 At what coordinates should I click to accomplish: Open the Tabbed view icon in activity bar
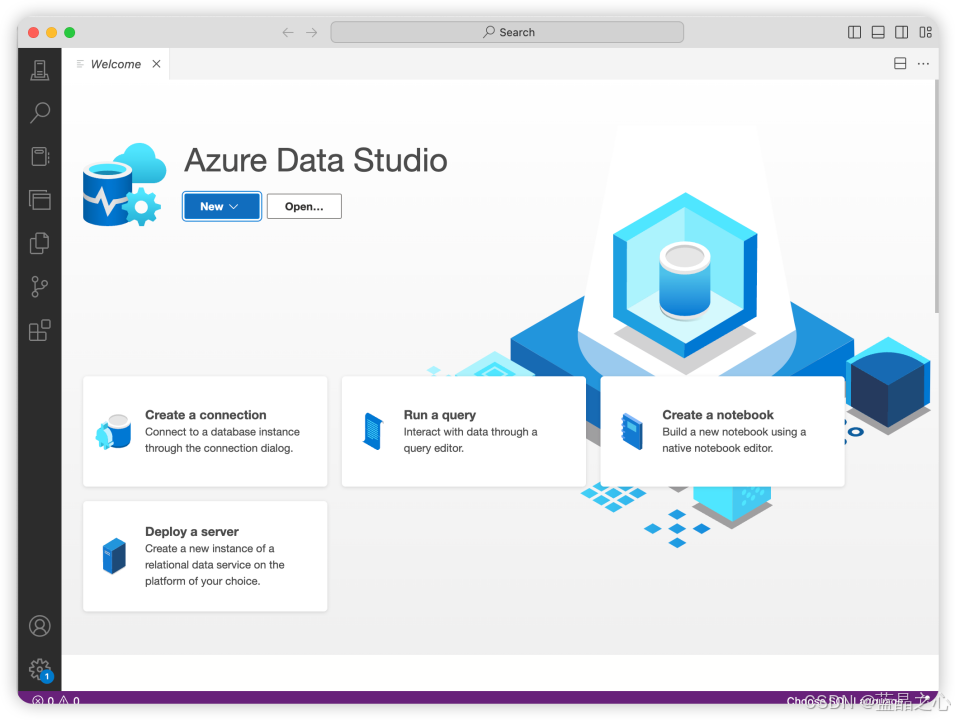tap(40, 200)
